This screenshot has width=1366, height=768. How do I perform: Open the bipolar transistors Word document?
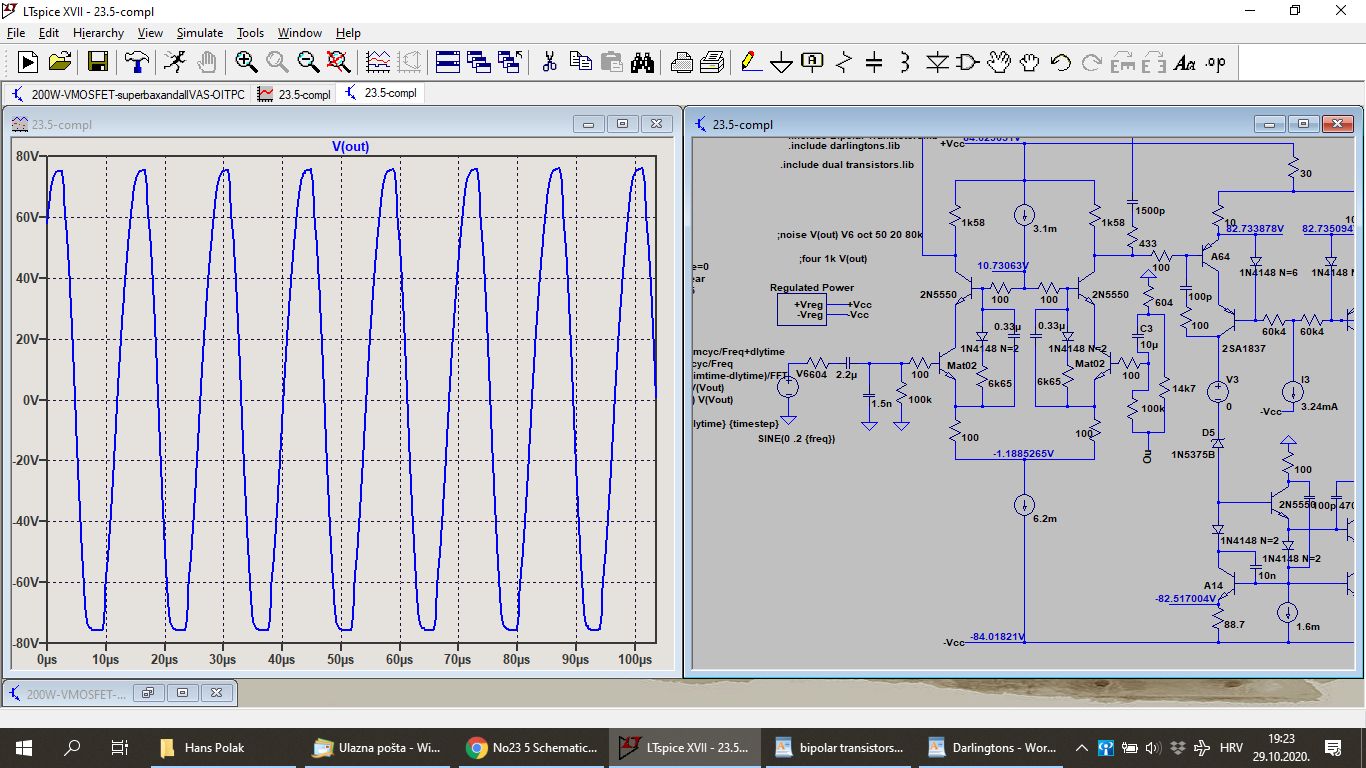pos(840,747)
